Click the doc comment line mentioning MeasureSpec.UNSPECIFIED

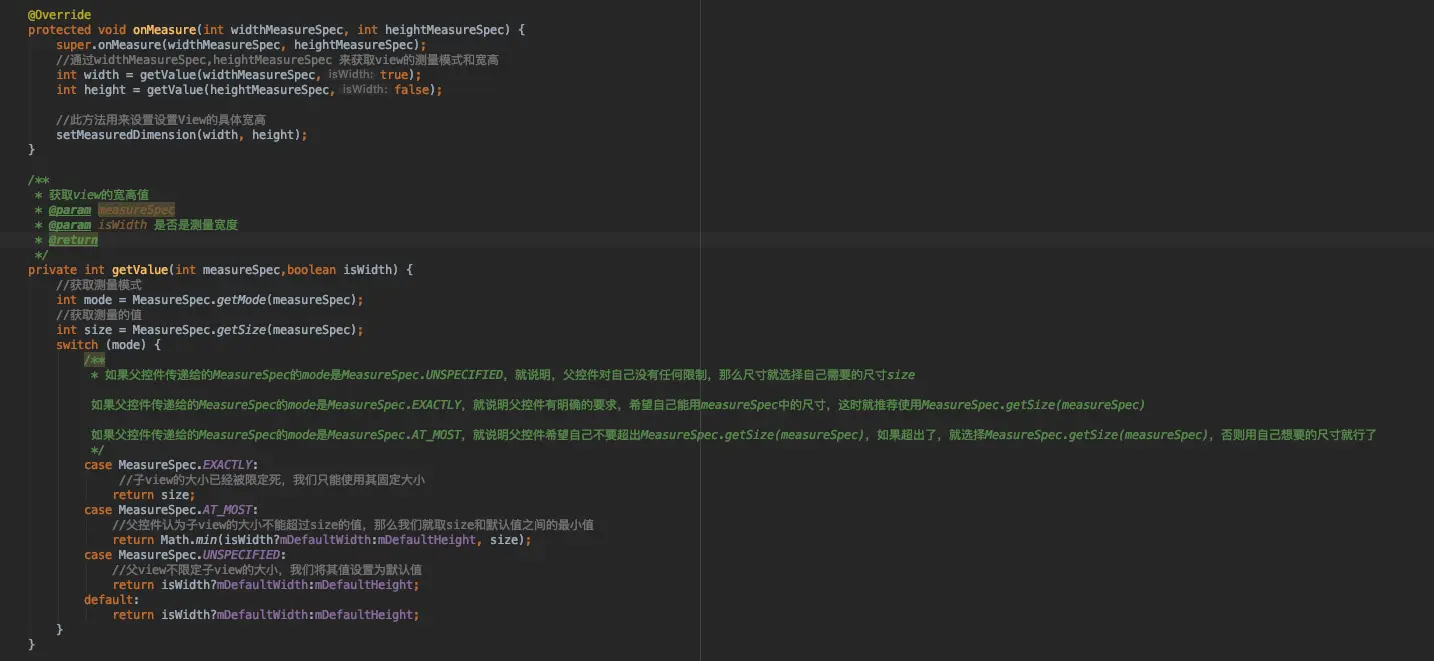click(502, 375)
